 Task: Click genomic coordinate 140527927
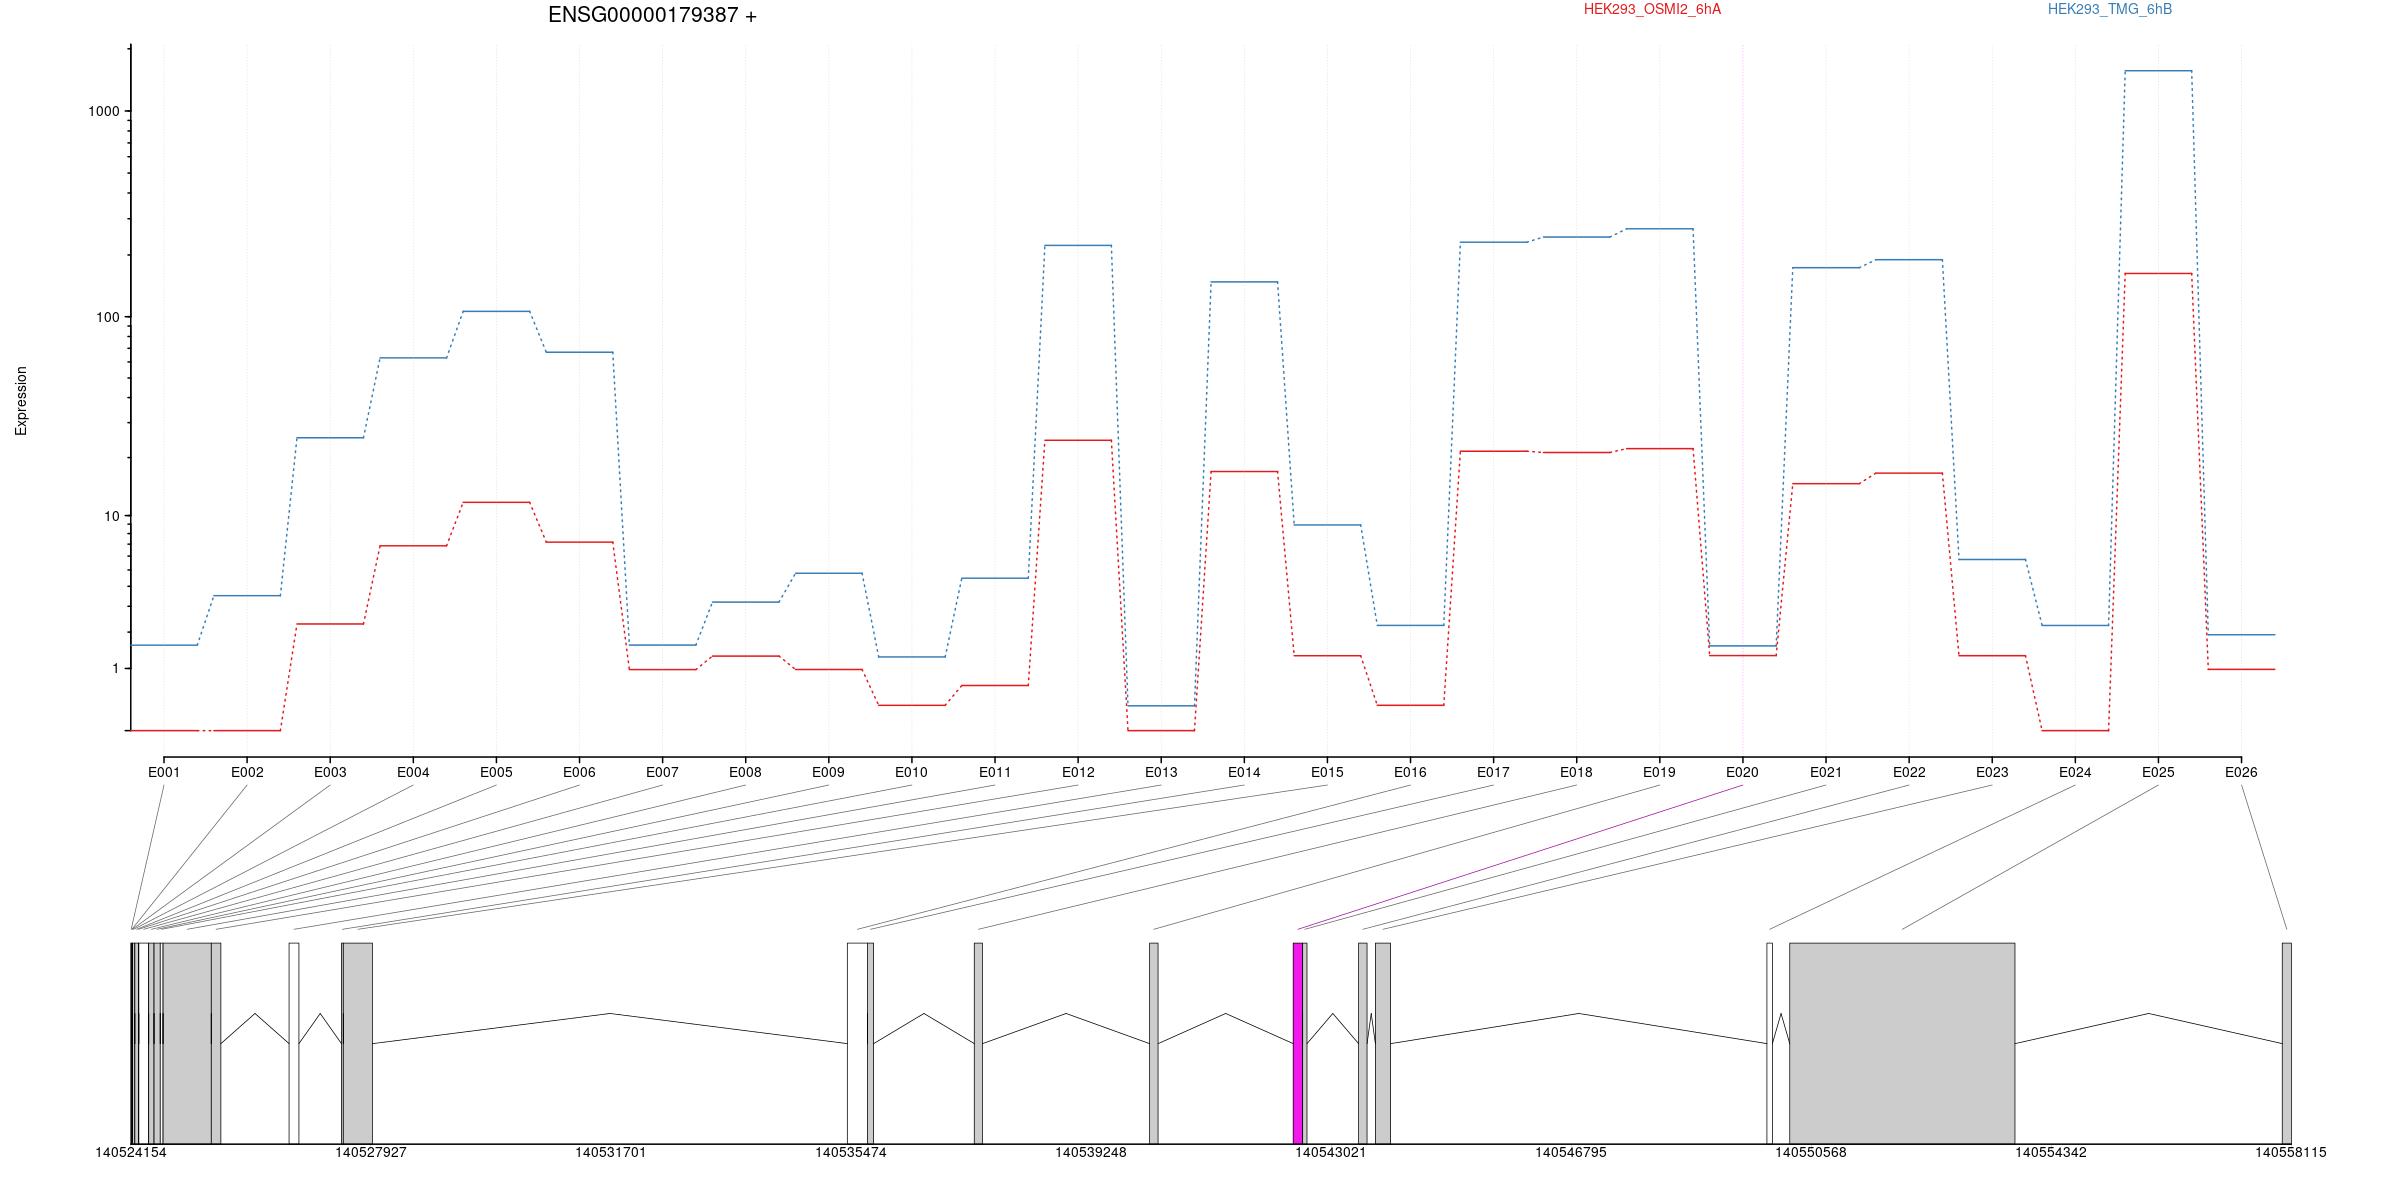tap(371, 1152)
